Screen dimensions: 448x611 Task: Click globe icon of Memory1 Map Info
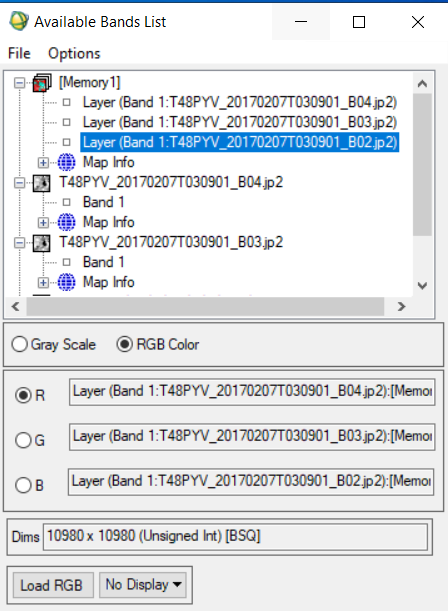tap(66, 162)
